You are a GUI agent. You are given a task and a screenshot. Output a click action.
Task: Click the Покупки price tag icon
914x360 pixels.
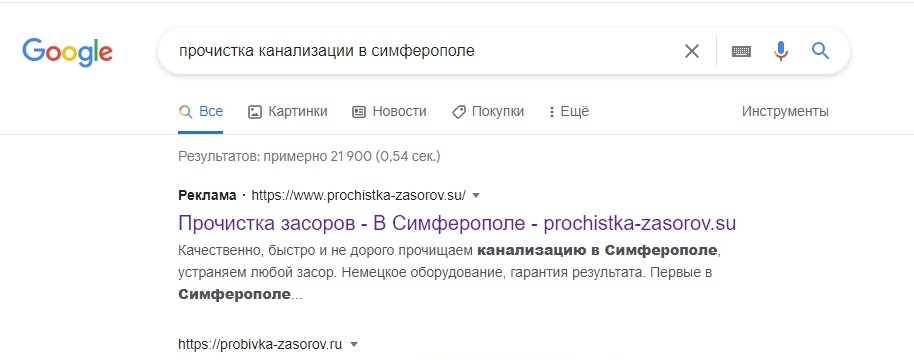click(459, 112)
